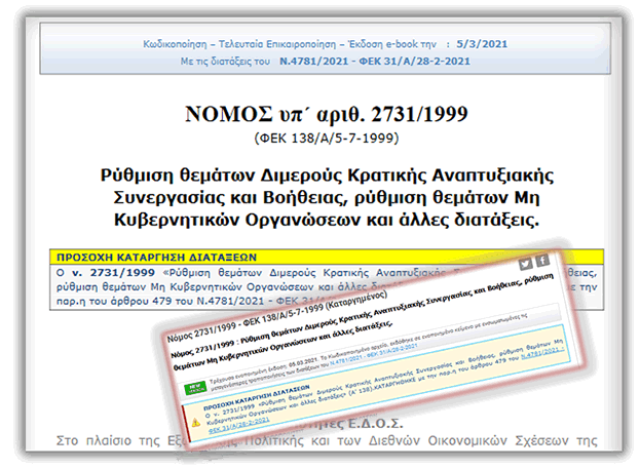Viewport: 640px width, 469px height.
Task: Open ΦΕΚ 31/Α/28-2-2021 link at card bottom
Action: tap(238, 425)
